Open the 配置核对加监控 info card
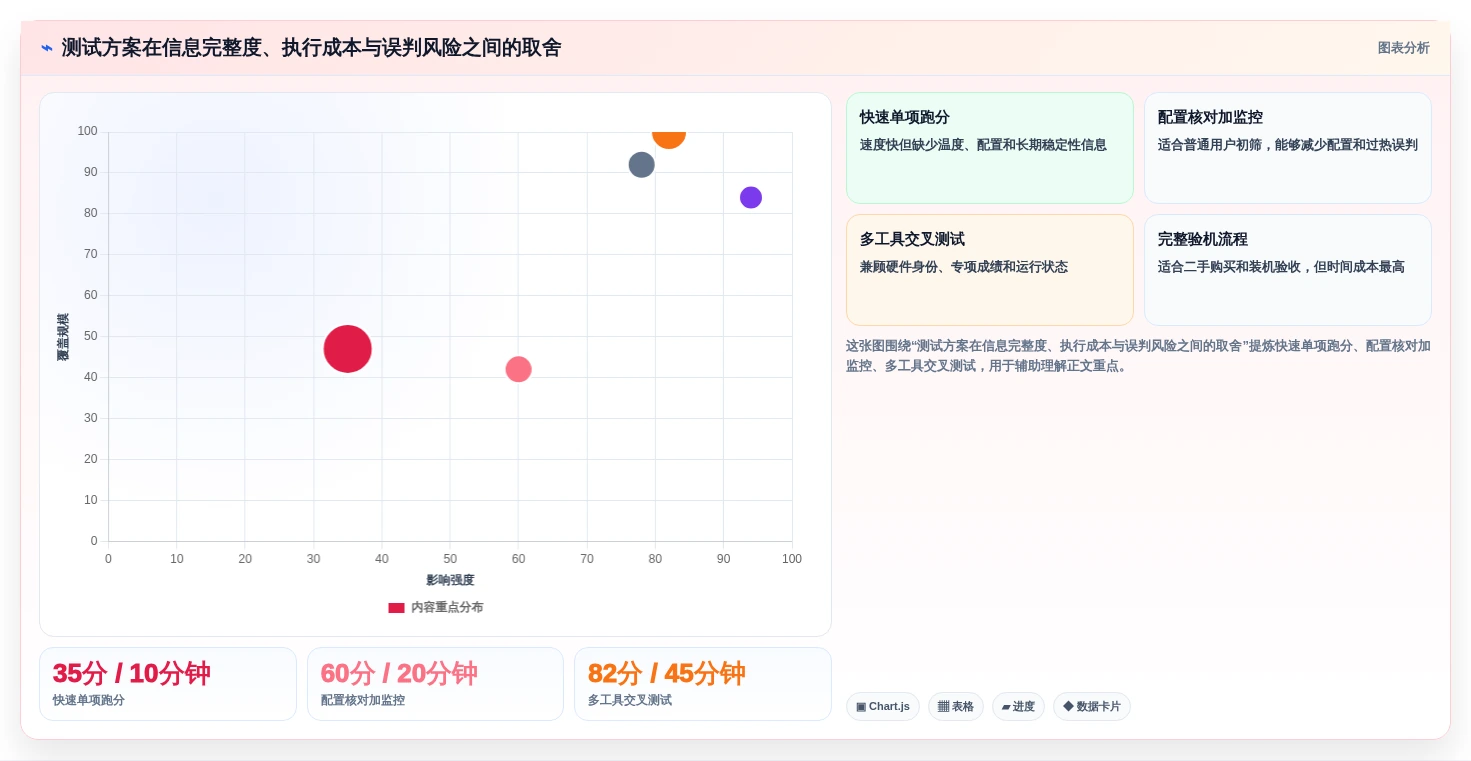This screenshot has height=761, width=1471. coord(1288,148)
